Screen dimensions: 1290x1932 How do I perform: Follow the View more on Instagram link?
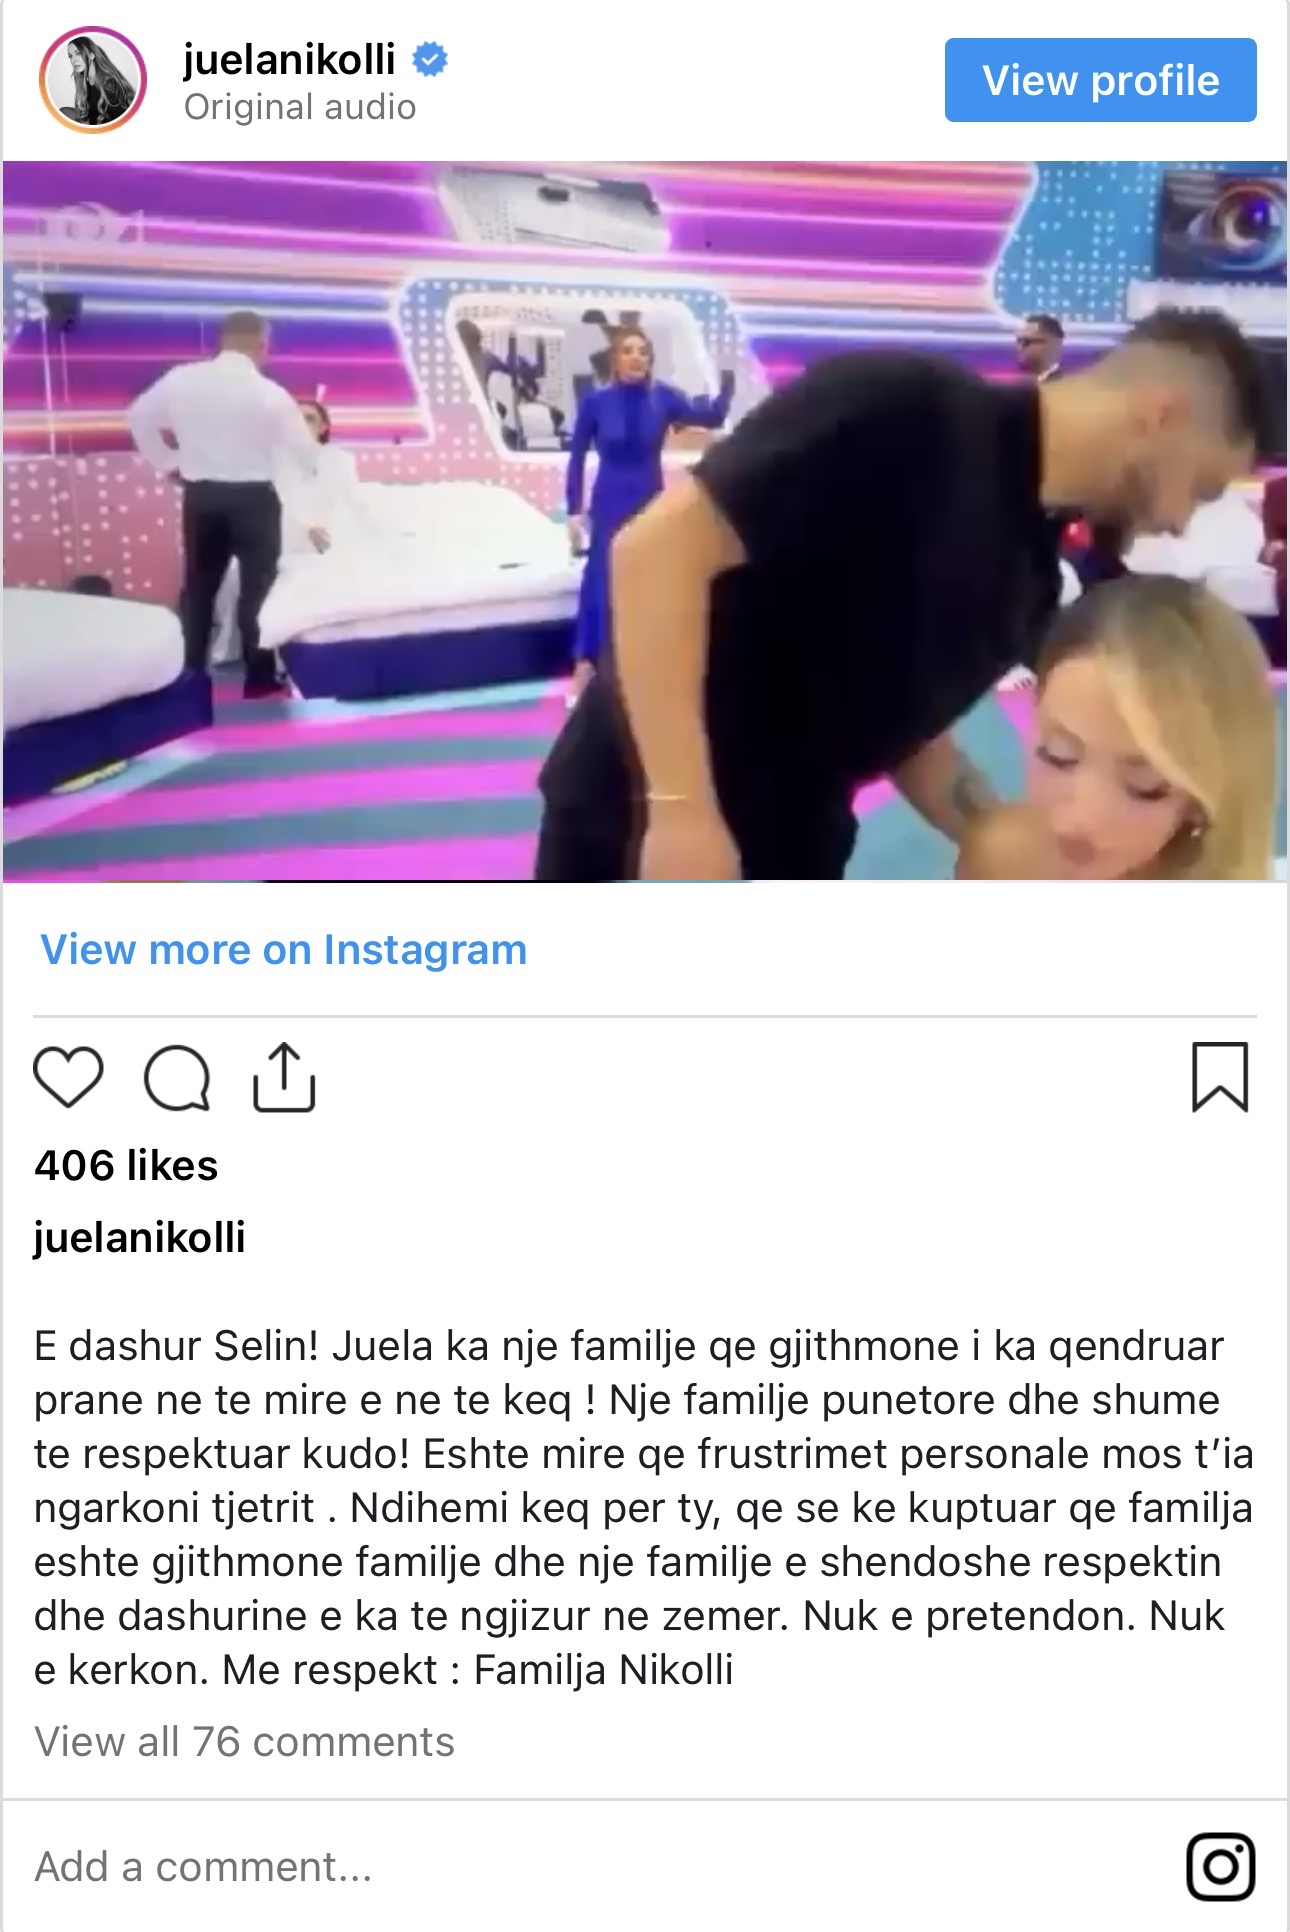[x=283, y=950]
